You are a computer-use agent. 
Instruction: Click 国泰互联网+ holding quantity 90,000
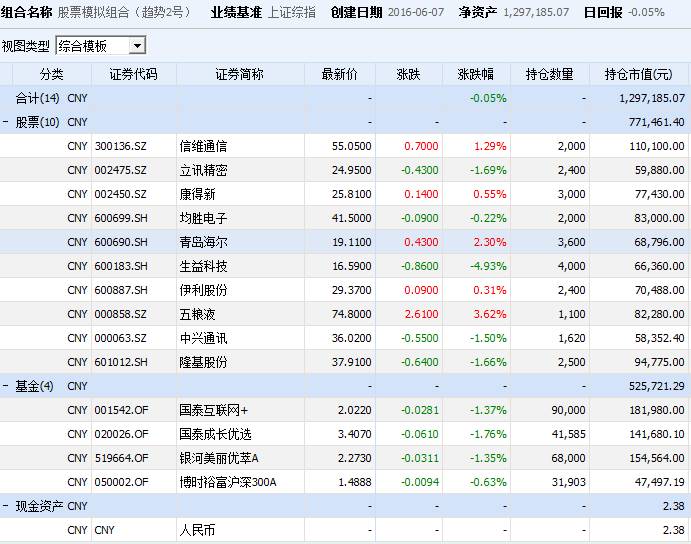pos(568,410)
